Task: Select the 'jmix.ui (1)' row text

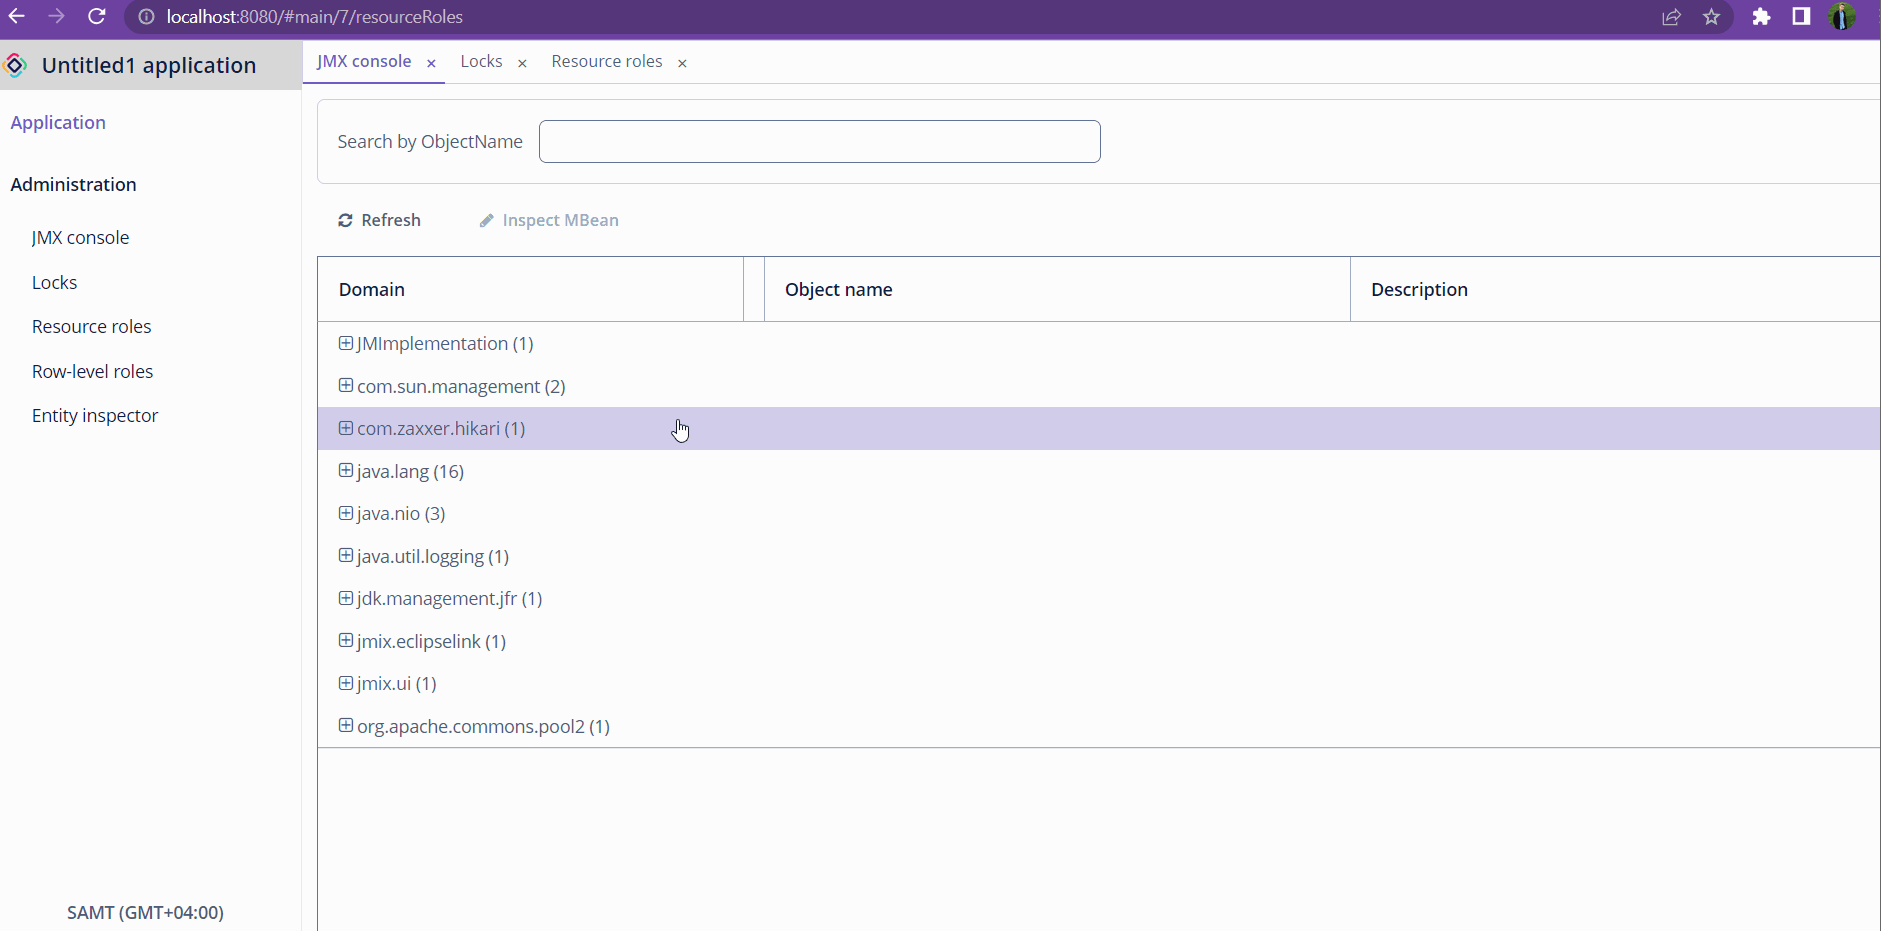Action: pos(397,684)
